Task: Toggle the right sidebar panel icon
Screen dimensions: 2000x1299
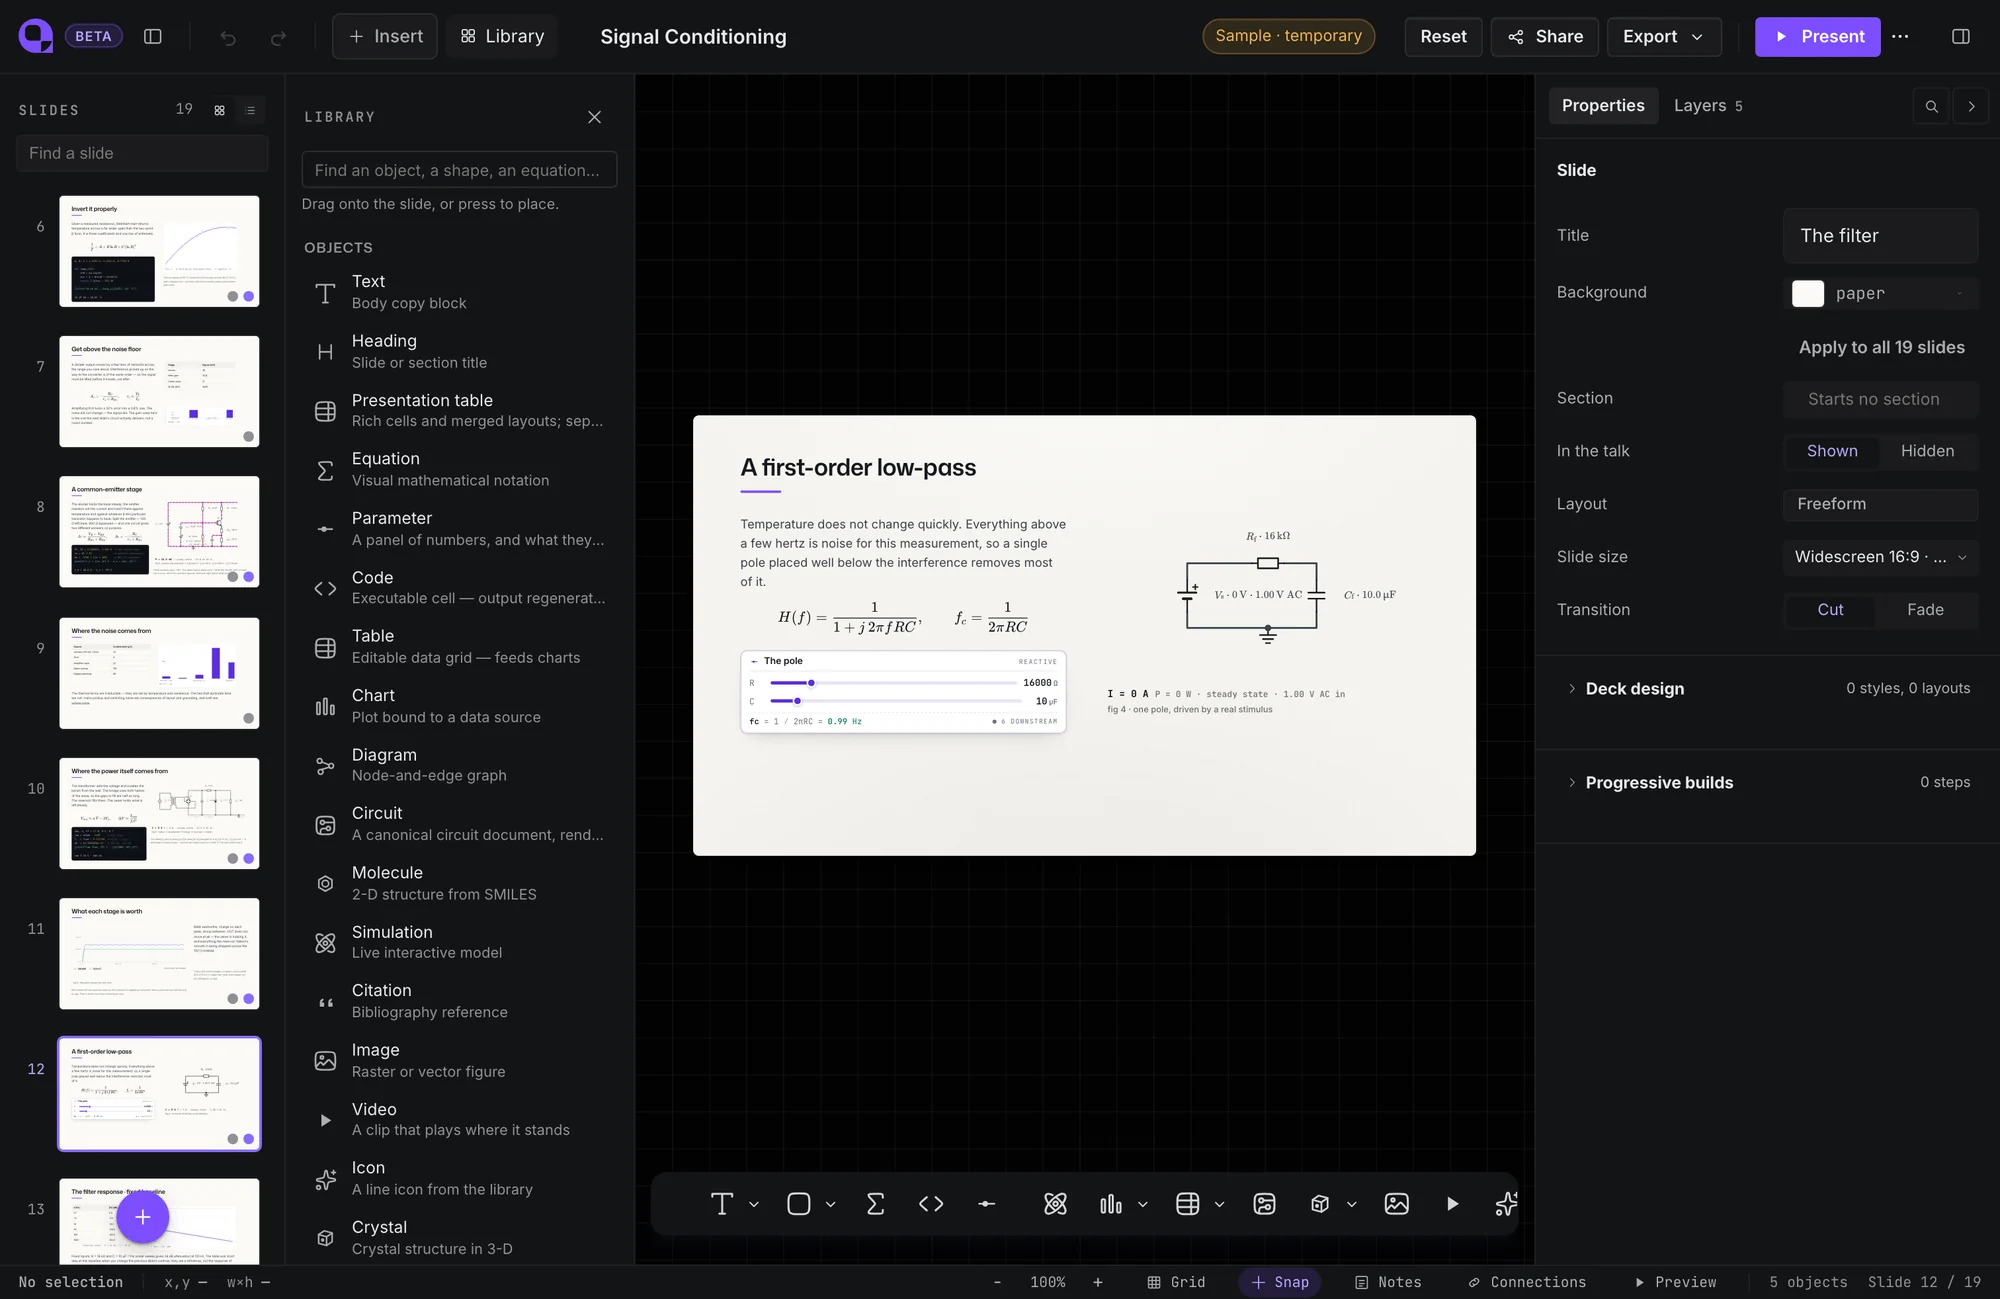Action: tap(1960, 37)
